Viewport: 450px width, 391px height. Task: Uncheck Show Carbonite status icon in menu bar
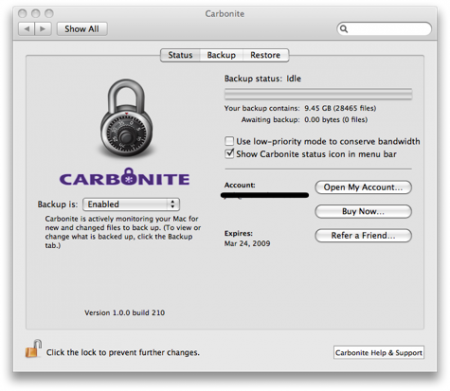pos(229,154)
